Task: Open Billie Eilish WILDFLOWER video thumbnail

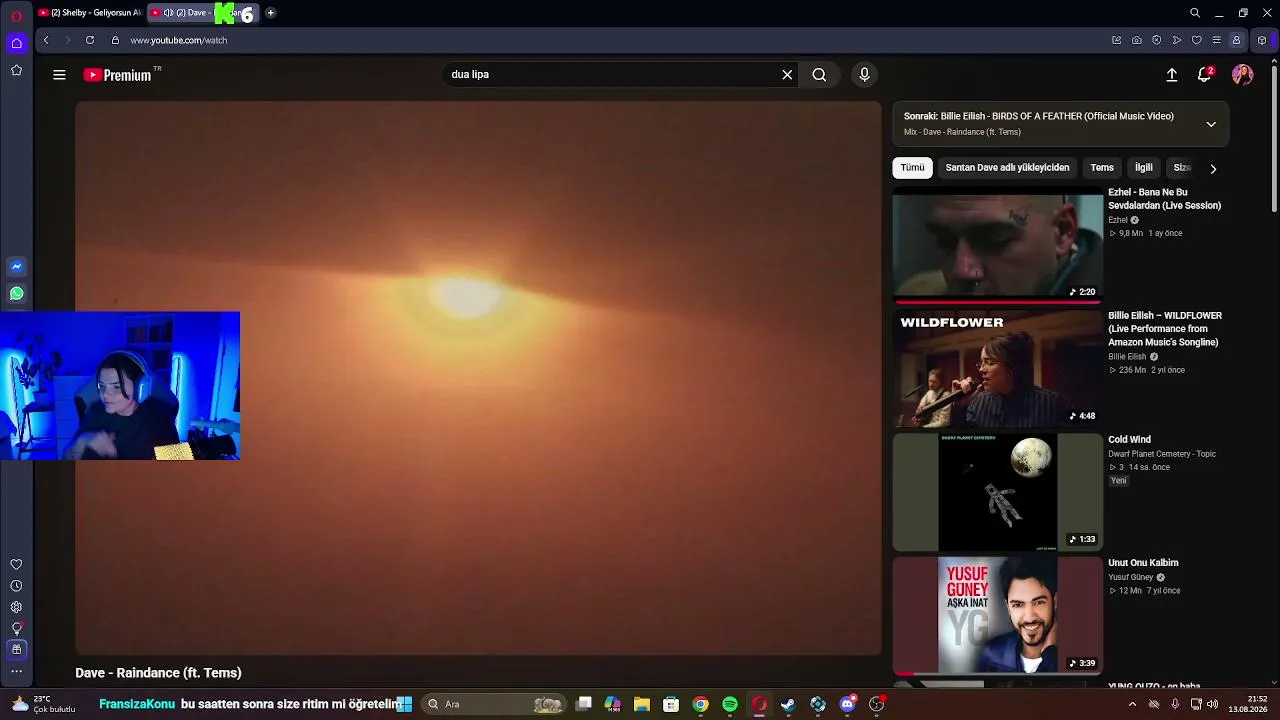Action: [x=998, y=368]
